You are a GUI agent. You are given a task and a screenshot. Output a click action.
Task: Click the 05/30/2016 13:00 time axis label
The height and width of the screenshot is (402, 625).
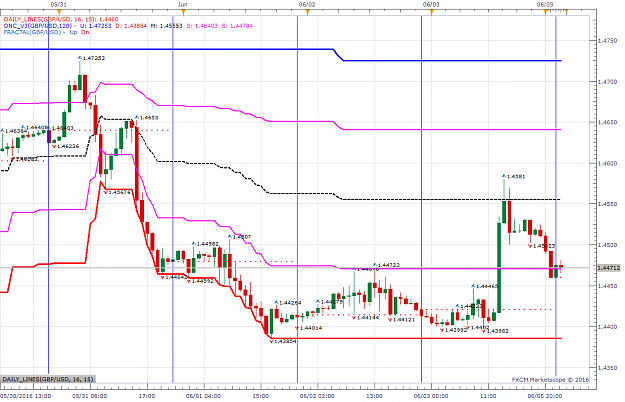tap(26, 396)
